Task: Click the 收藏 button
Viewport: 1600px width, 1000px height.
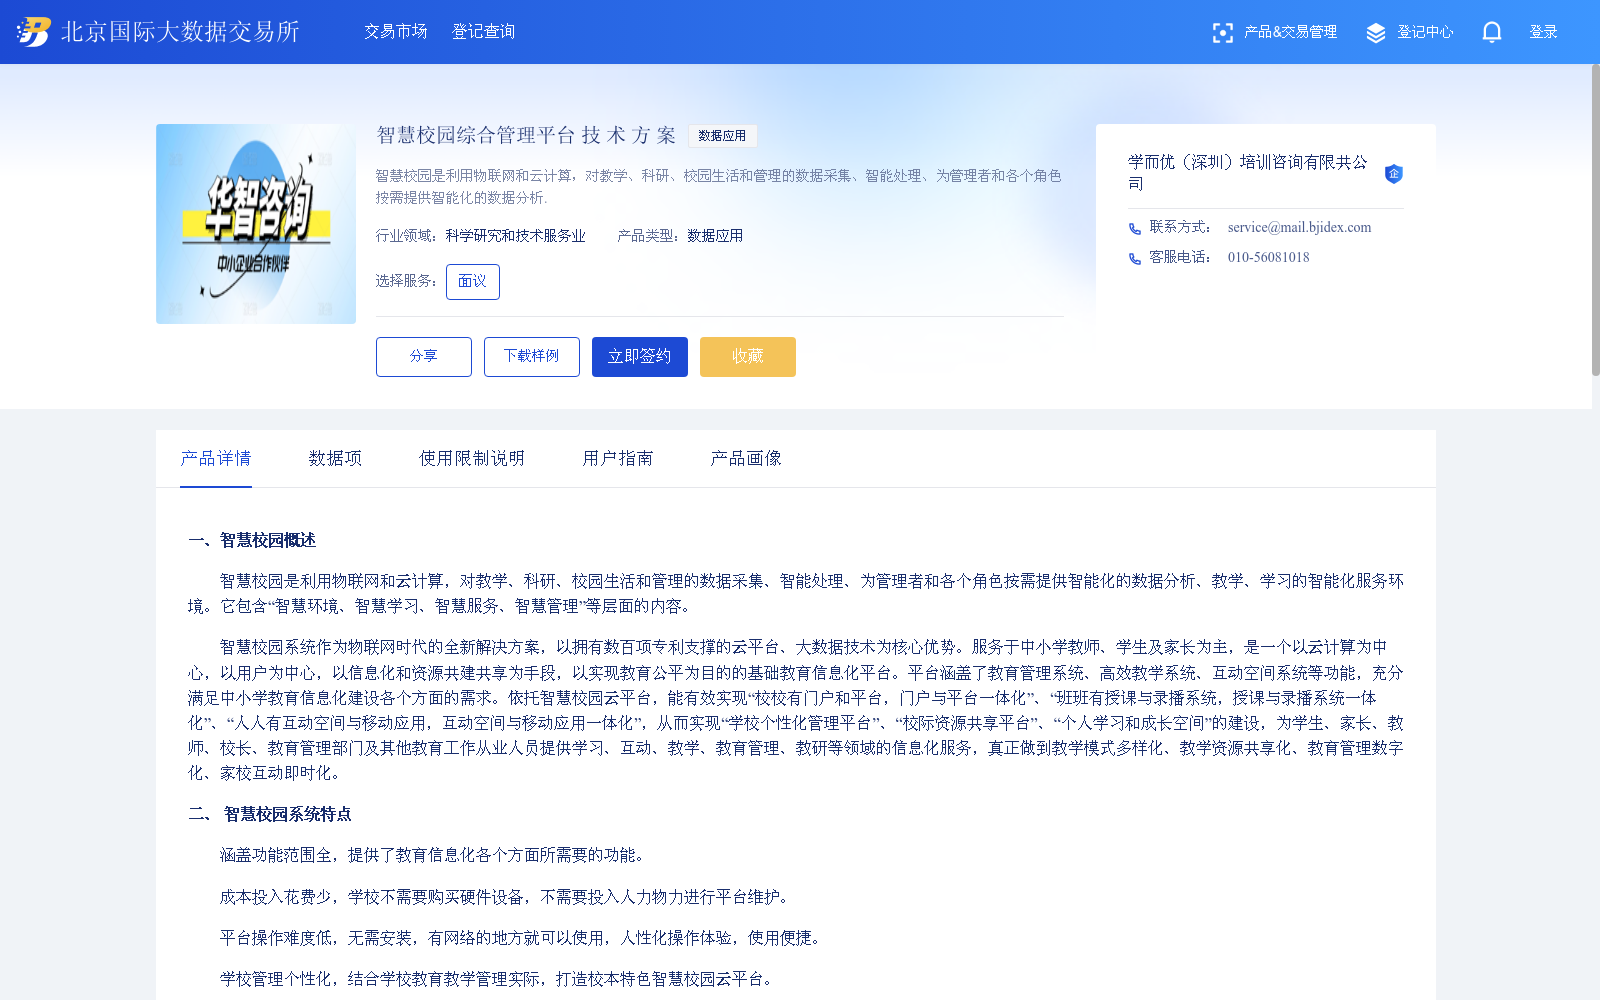Action: [748, 357]
